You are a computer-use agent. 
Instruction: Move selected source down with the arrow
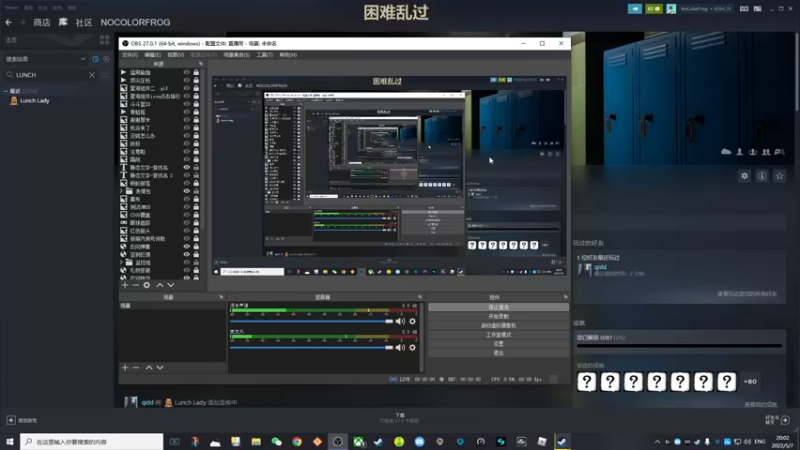click(x=171, y=285)
